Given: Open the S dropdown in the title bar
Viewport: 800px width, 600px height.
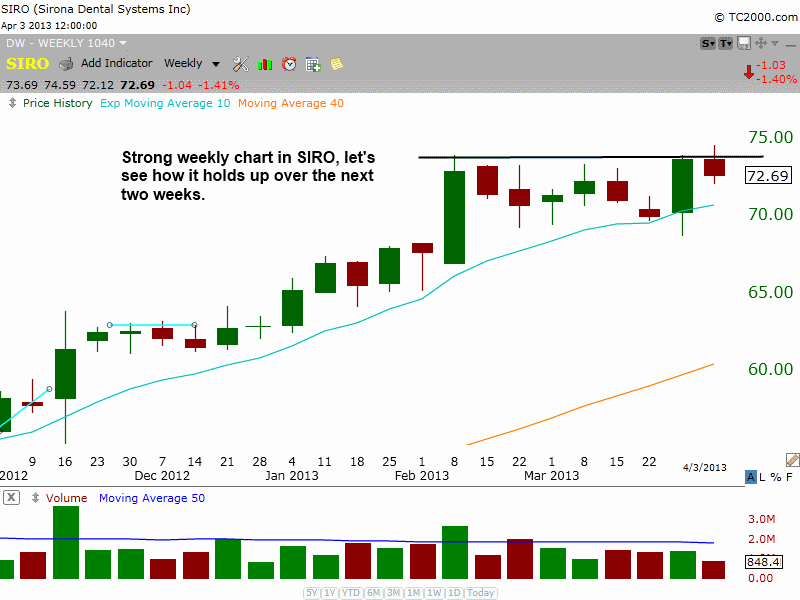Looking at the screenshot, I should coord(708,43).
